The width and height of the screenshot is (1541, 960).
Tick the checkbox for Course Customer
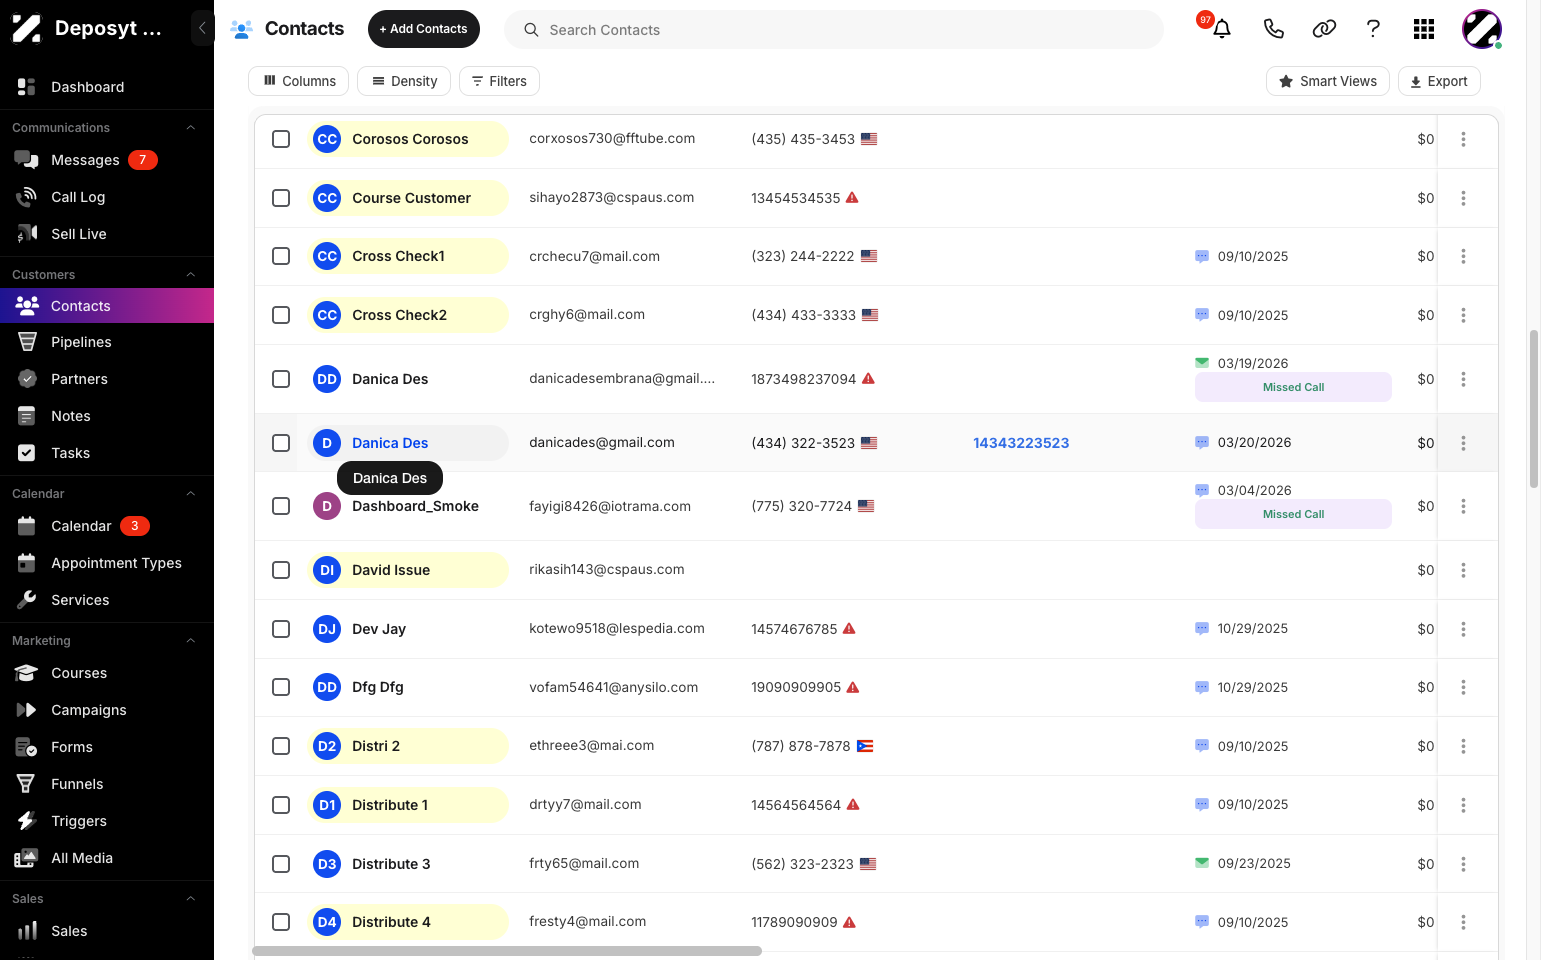281,198
